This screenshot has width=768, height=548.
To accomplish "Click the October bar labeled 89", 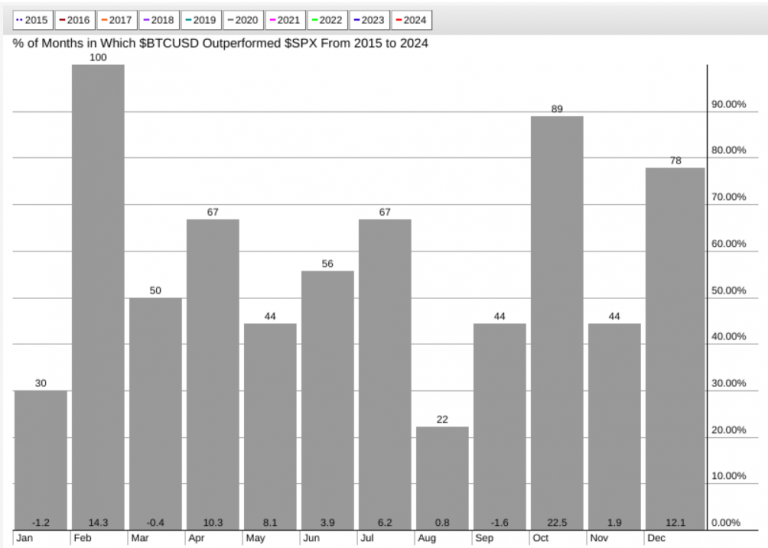I will (557, 323).
